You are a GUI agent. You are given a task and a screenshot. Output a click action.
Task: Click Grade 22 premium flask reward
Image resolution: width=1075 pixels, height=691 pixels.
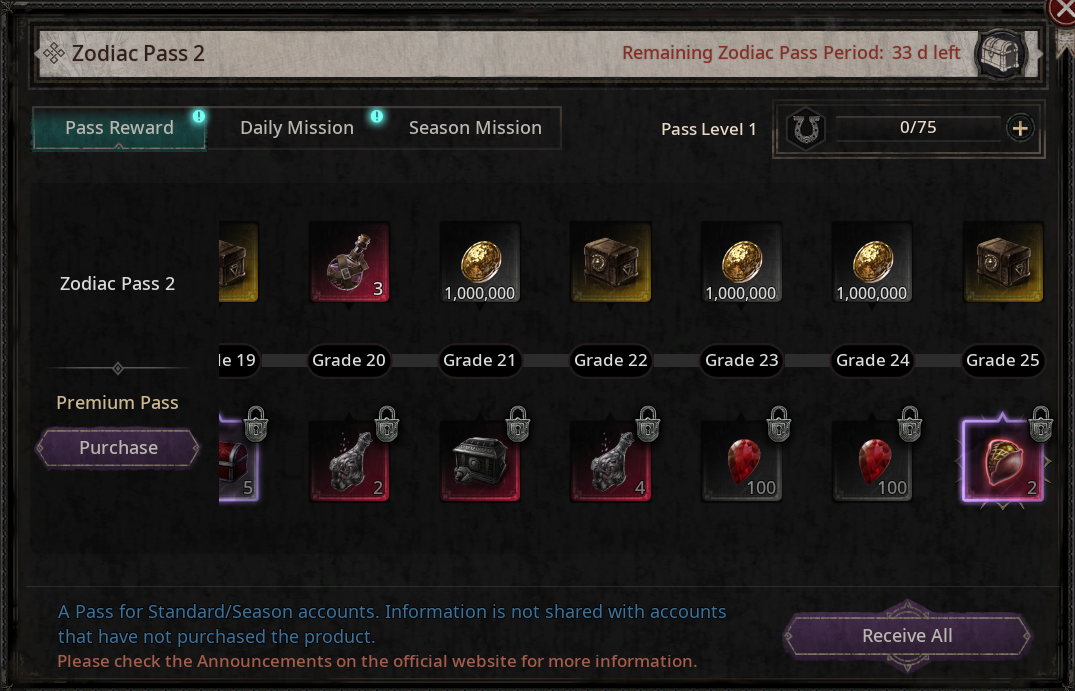(x=611, y=461)
